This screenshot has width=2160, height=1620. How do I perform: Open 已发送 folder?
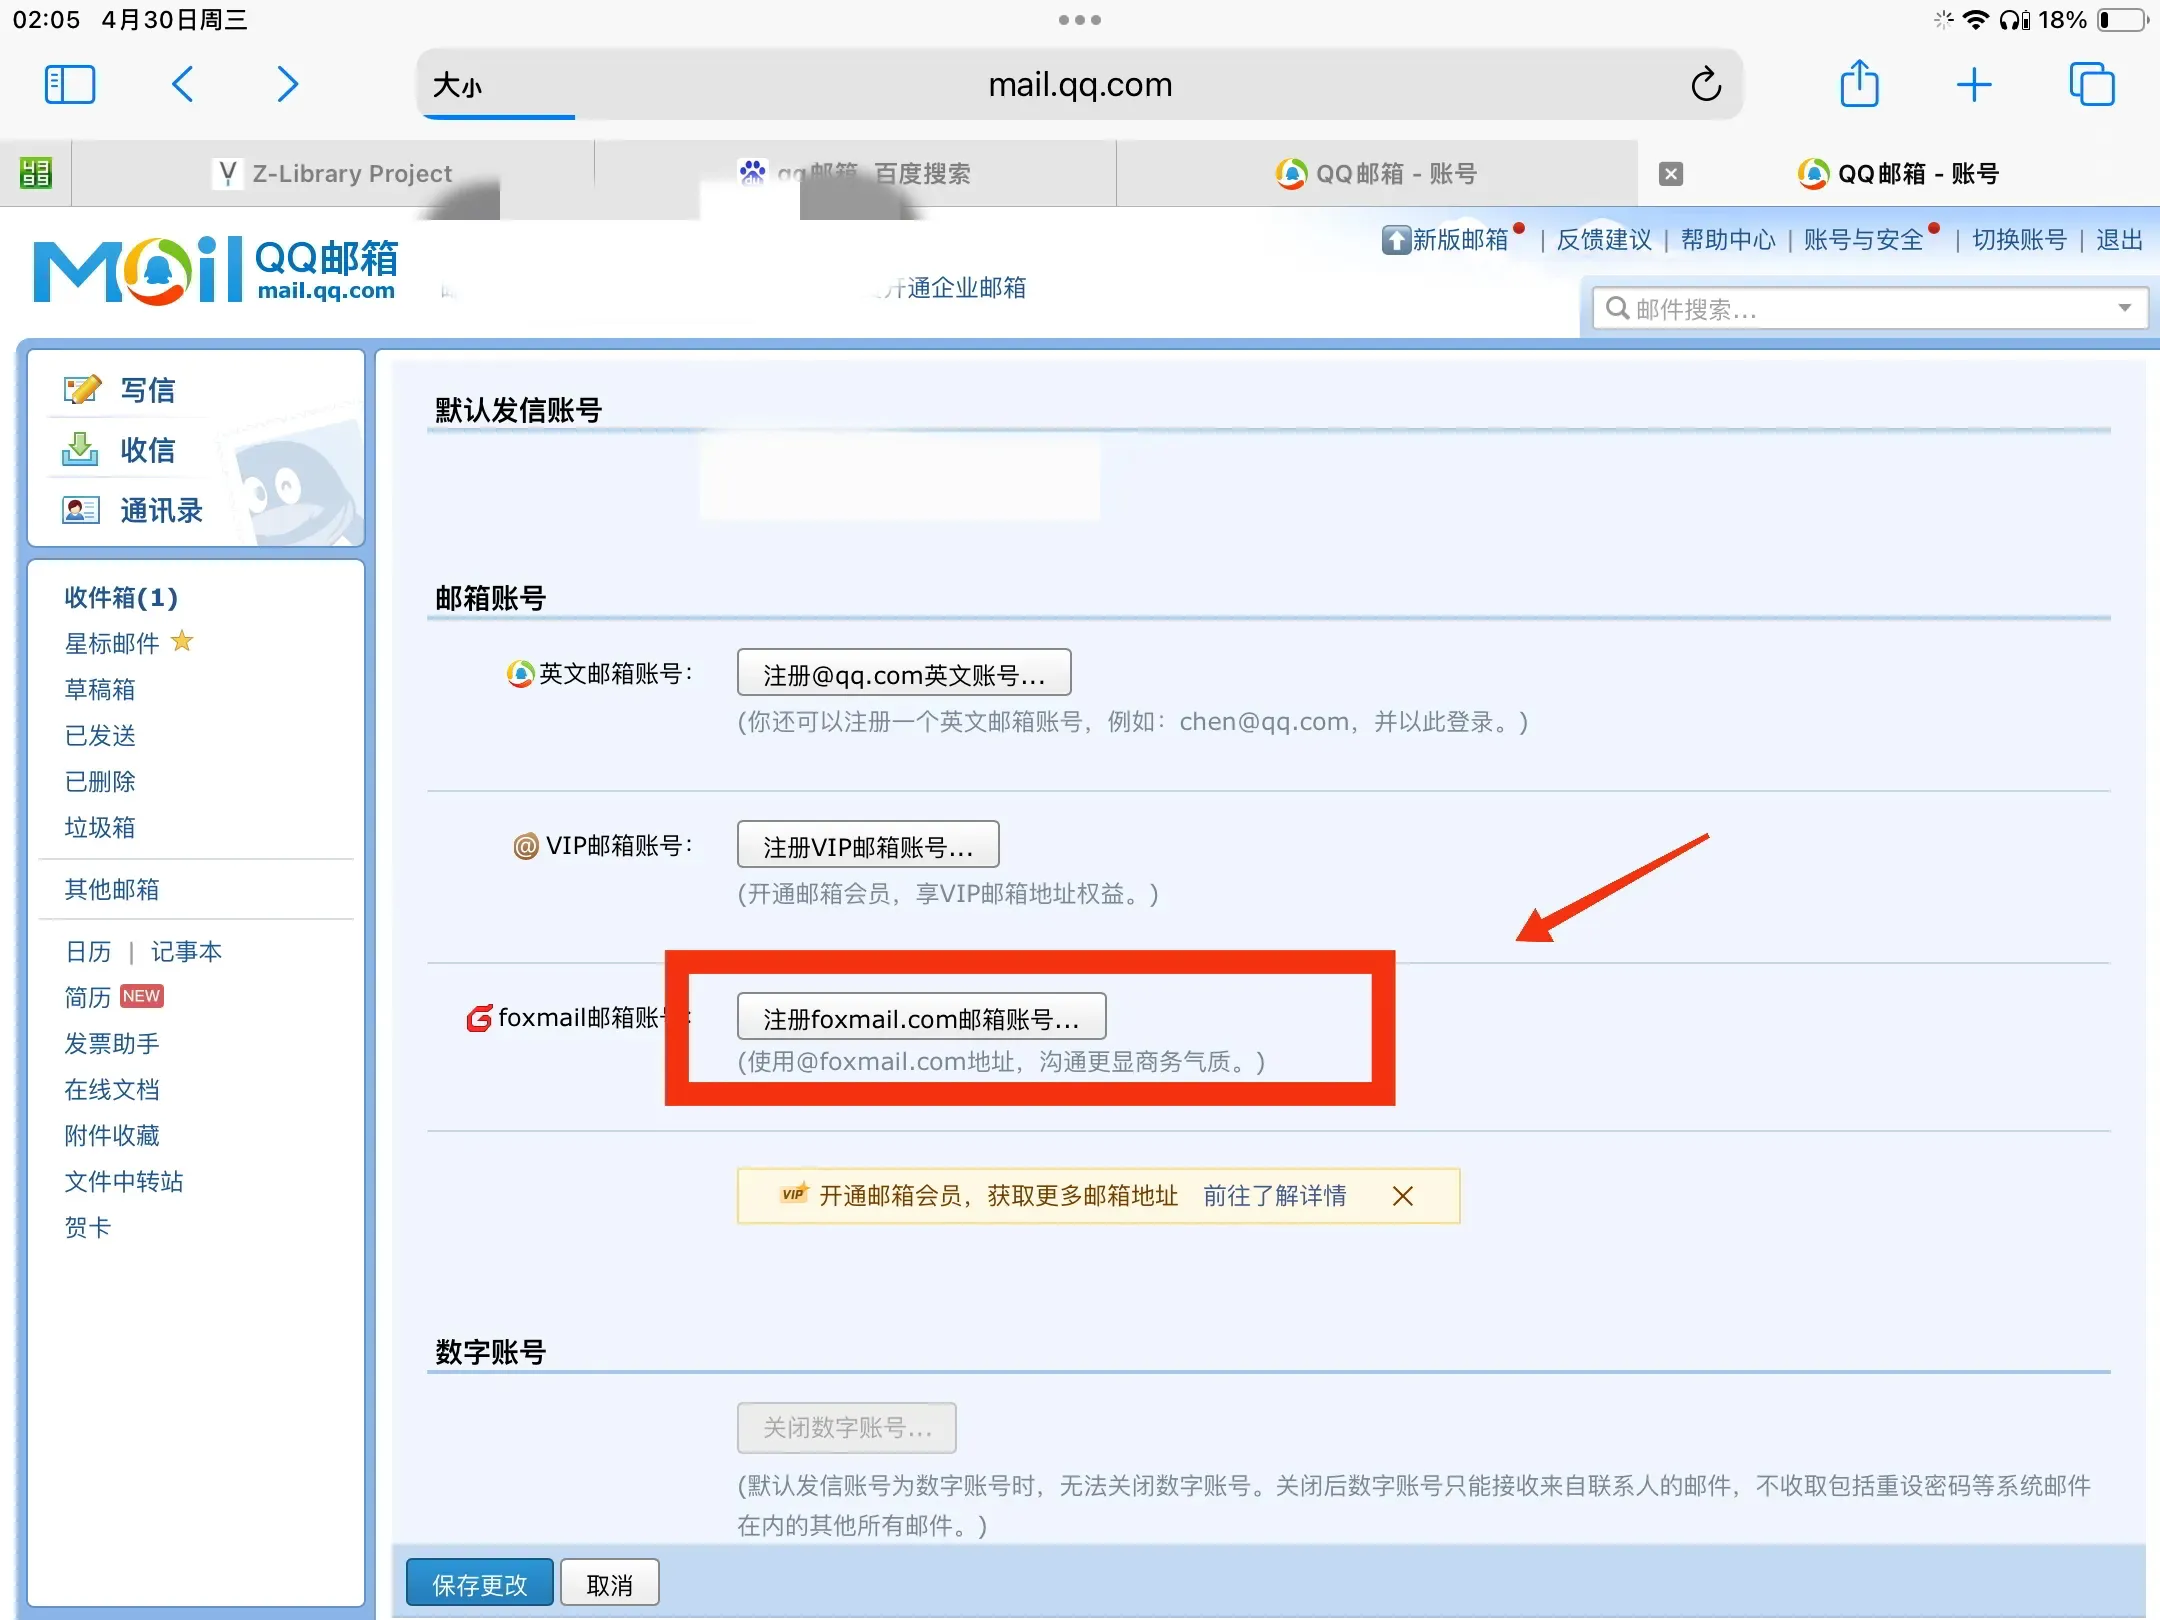[x=100, y=735]
